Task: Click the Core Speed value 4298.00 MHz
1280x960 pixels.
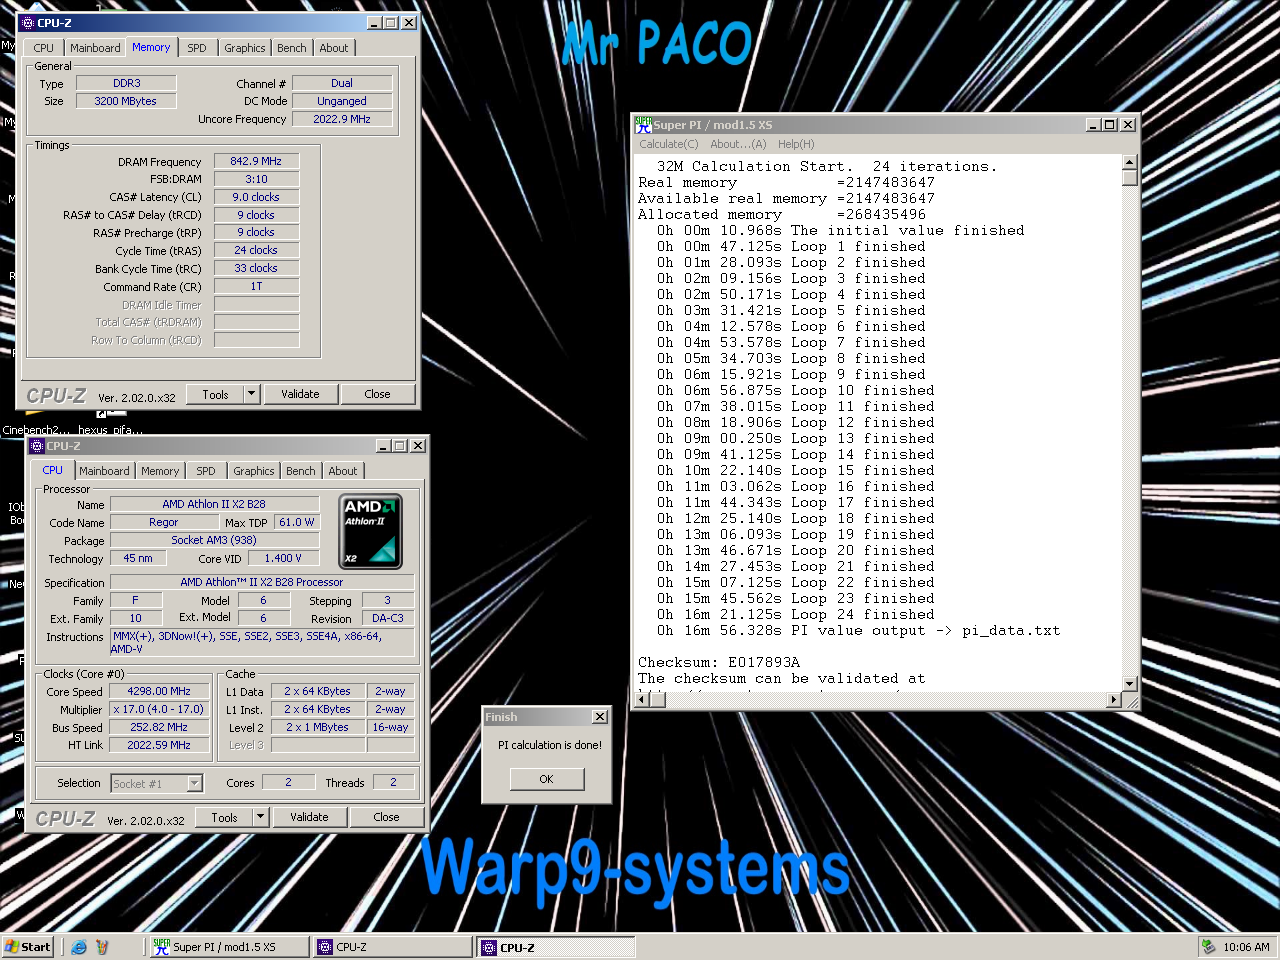Action: pyautogui.click(x=159, y=691)
